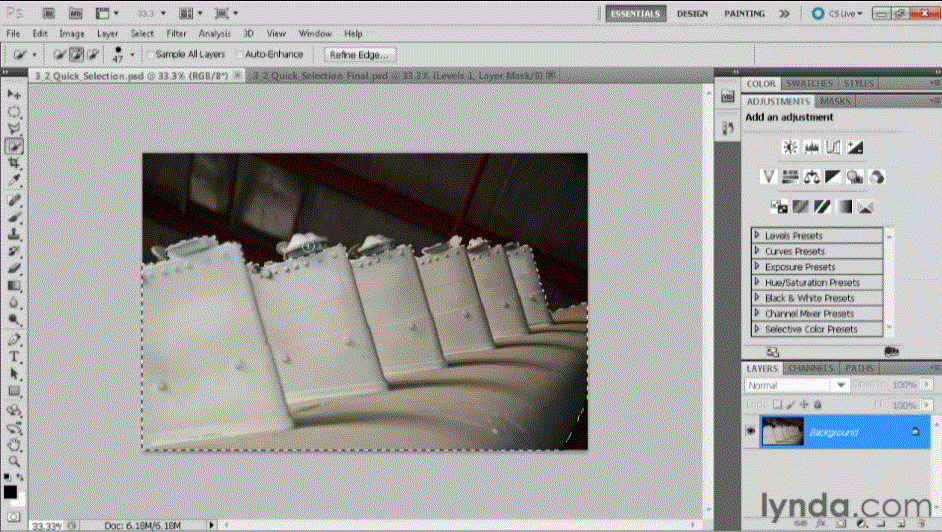Switch to Design workspace

click(x=692, y=13)
